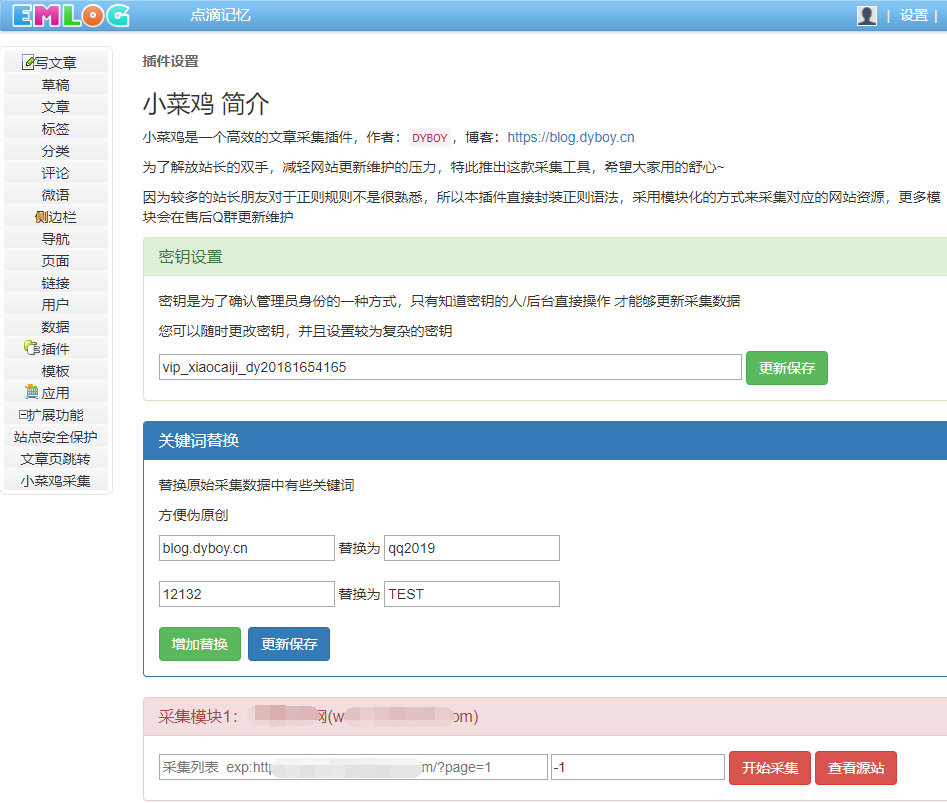Click the 采集模块1 panel header
Viewport: 947px width, 803px height.
545,717
